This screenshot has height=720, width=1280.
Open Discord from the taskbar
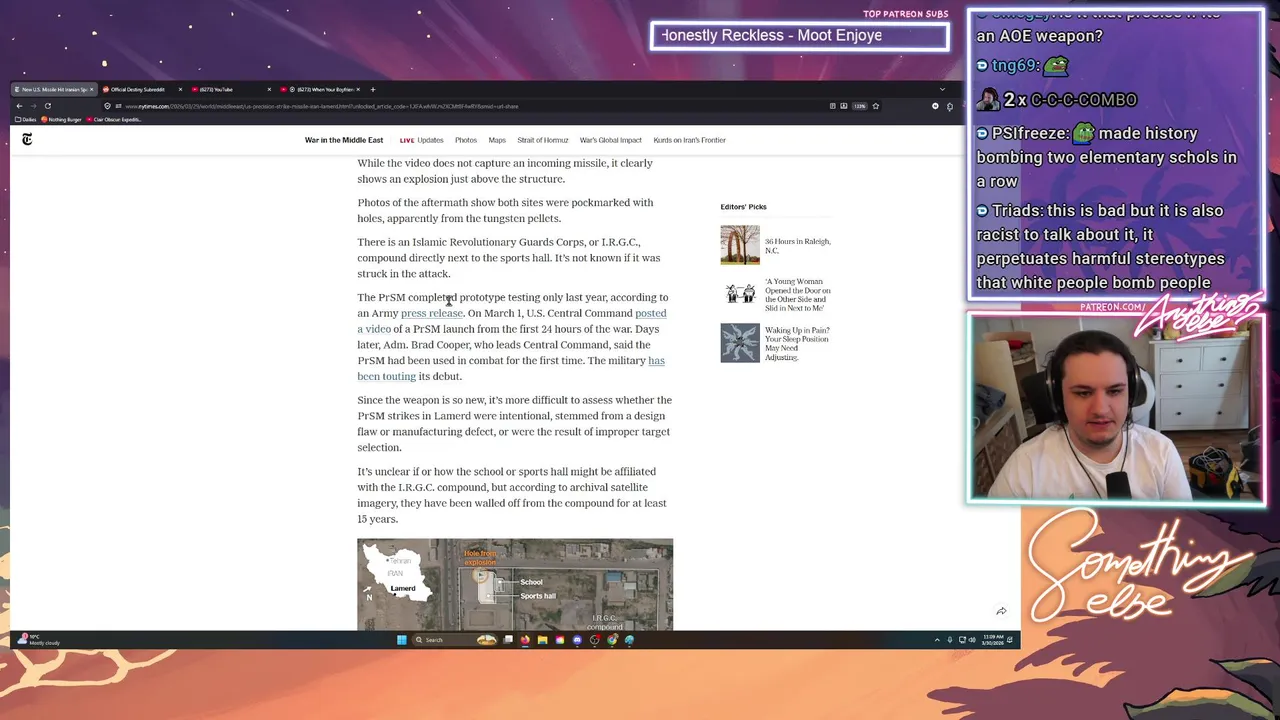[577, 640]
